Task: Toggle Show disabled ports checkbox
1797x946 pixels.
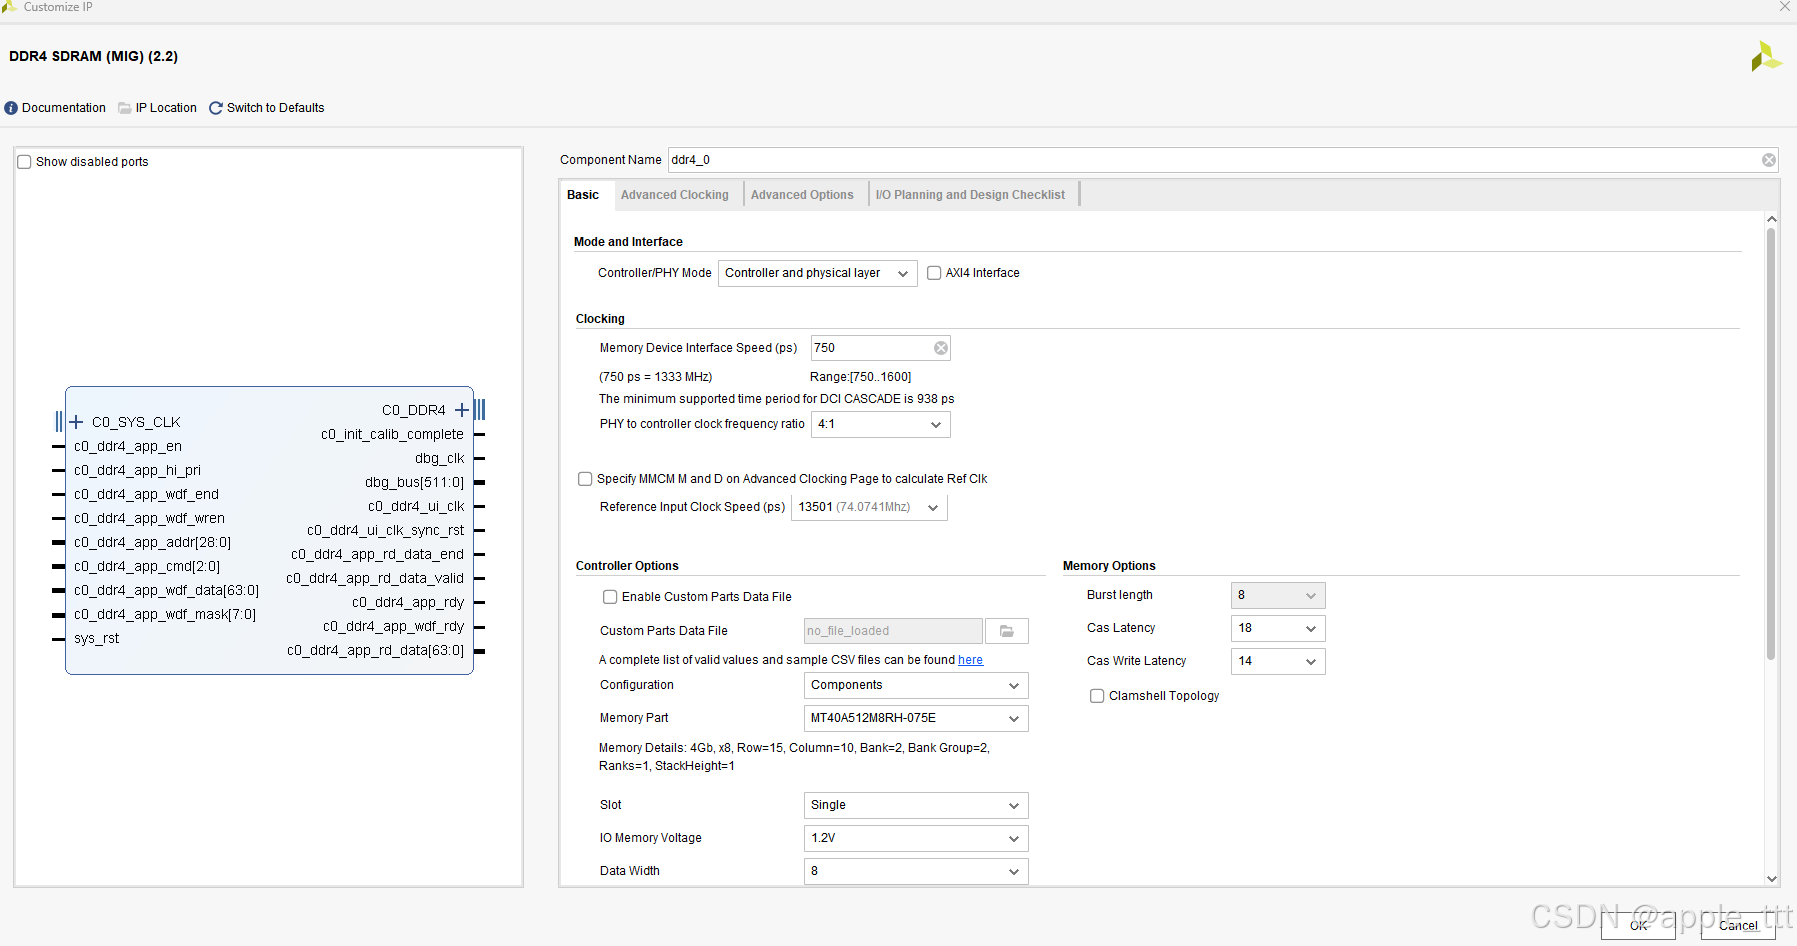Action: point(25,162)
